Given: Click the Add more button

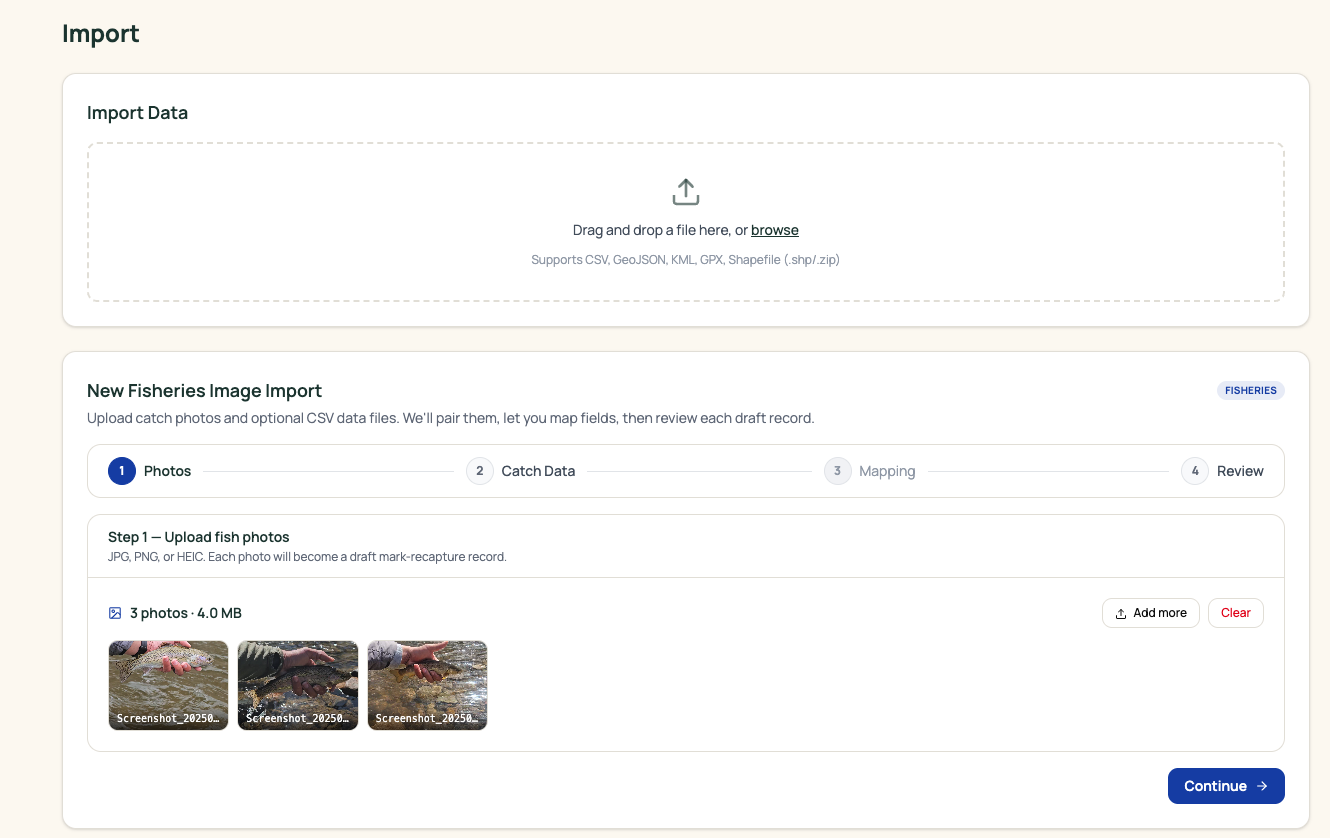Looking at the screenshot, I should 1150,613.
